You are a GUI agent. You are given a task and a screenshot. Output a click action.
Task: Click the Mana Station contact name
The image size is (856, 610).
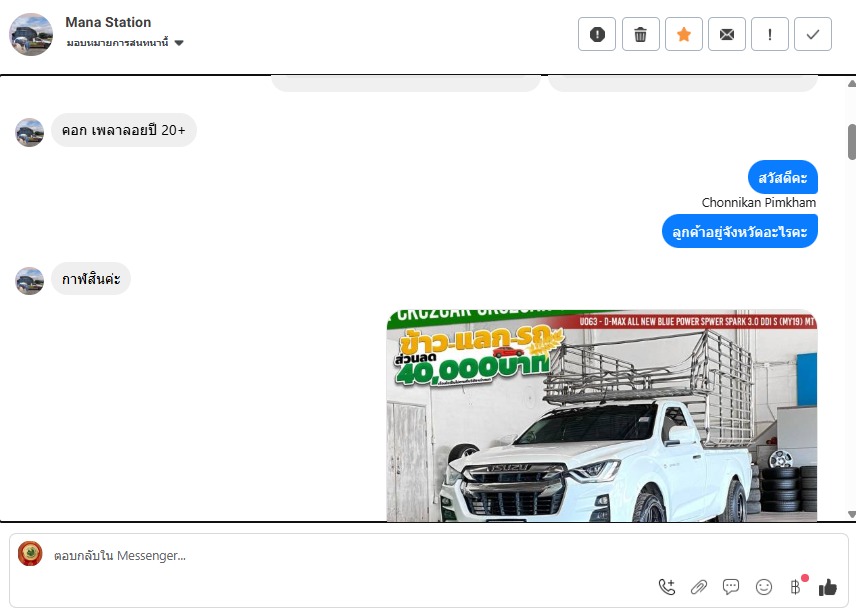tap(108, 22)
